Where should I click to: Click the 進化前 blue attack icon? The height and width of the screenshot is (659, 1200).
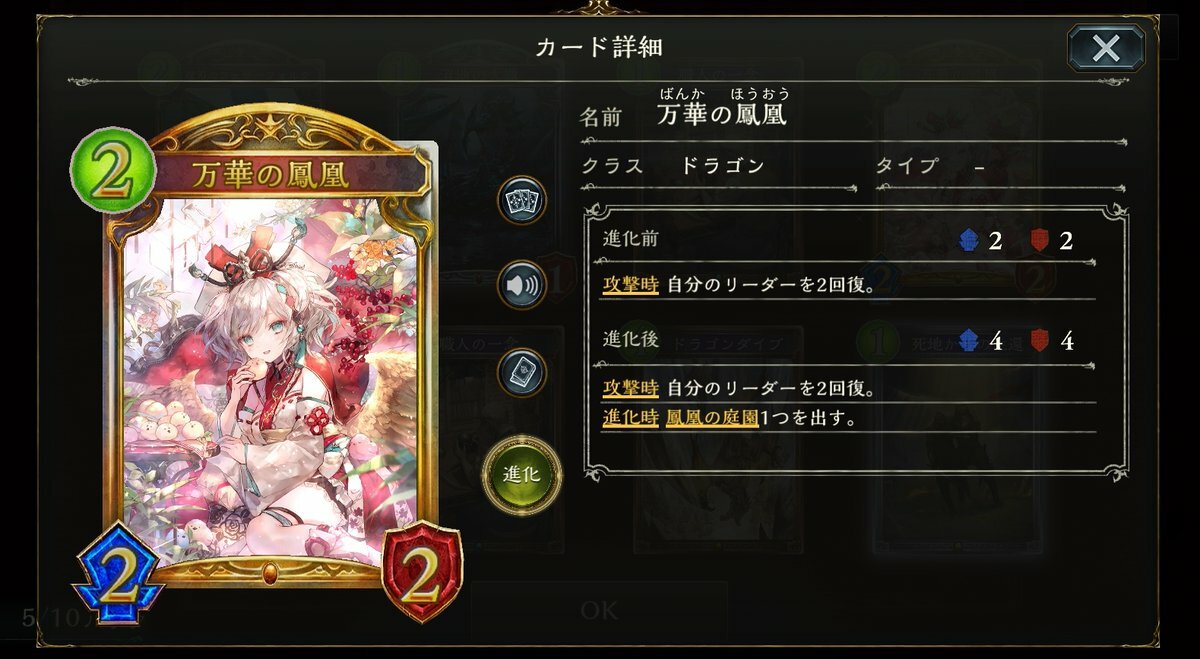click(x=969, y=240)
